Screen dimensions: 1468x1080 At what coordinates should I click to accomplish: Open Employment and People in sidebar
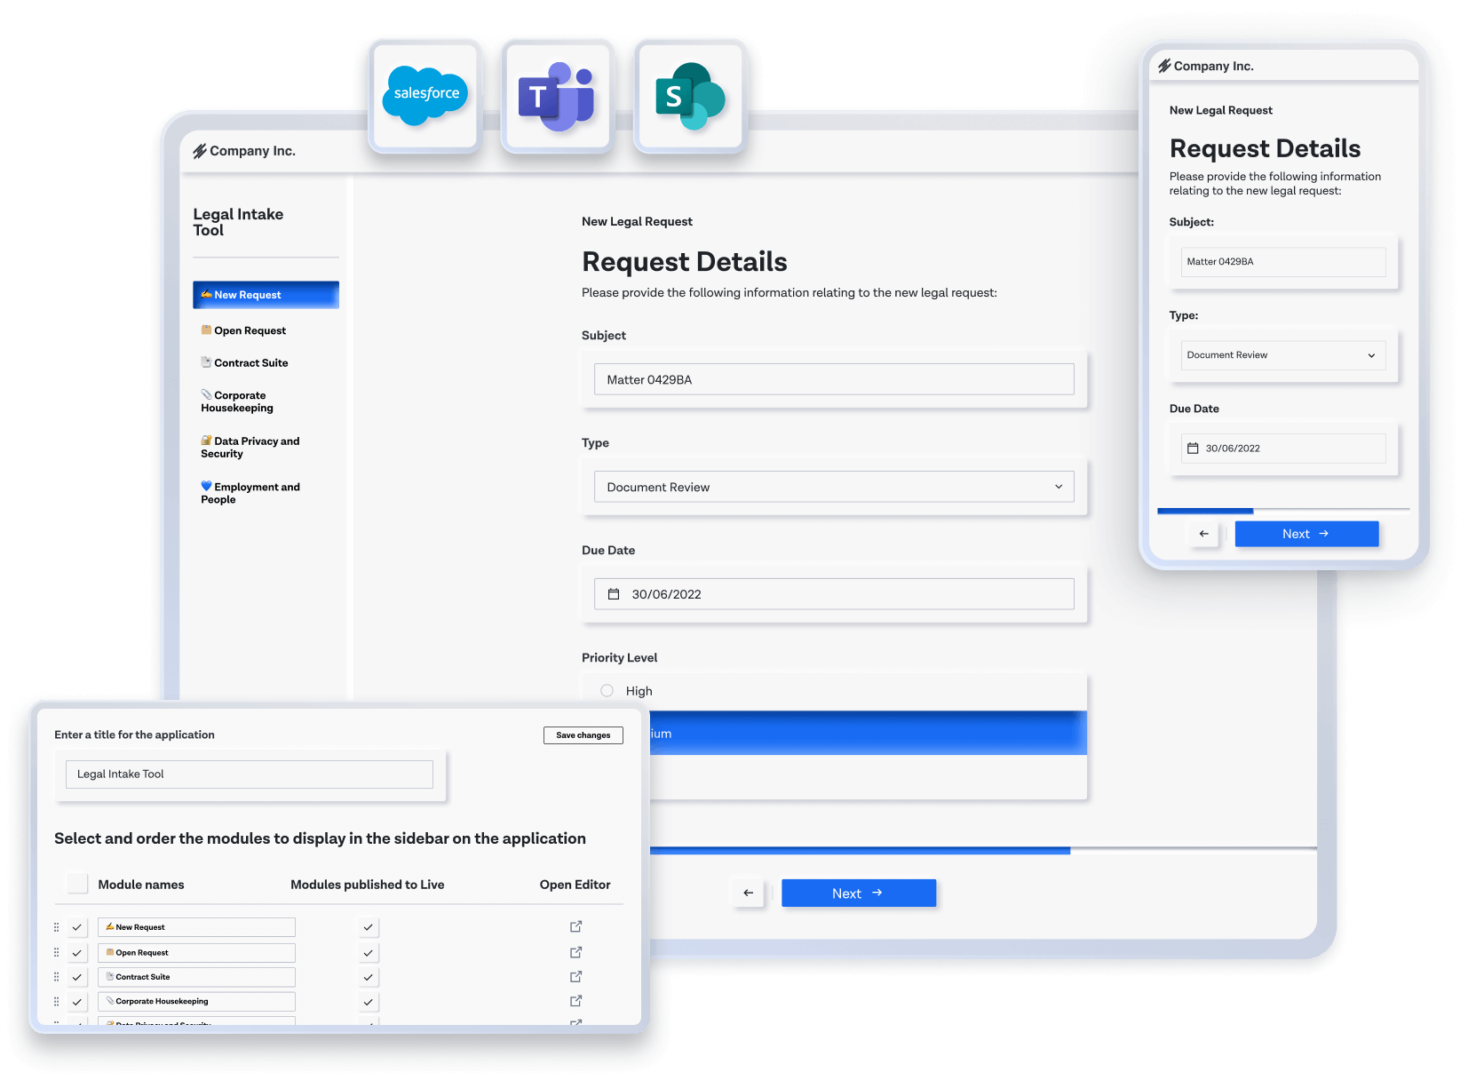tap(250, 492)
